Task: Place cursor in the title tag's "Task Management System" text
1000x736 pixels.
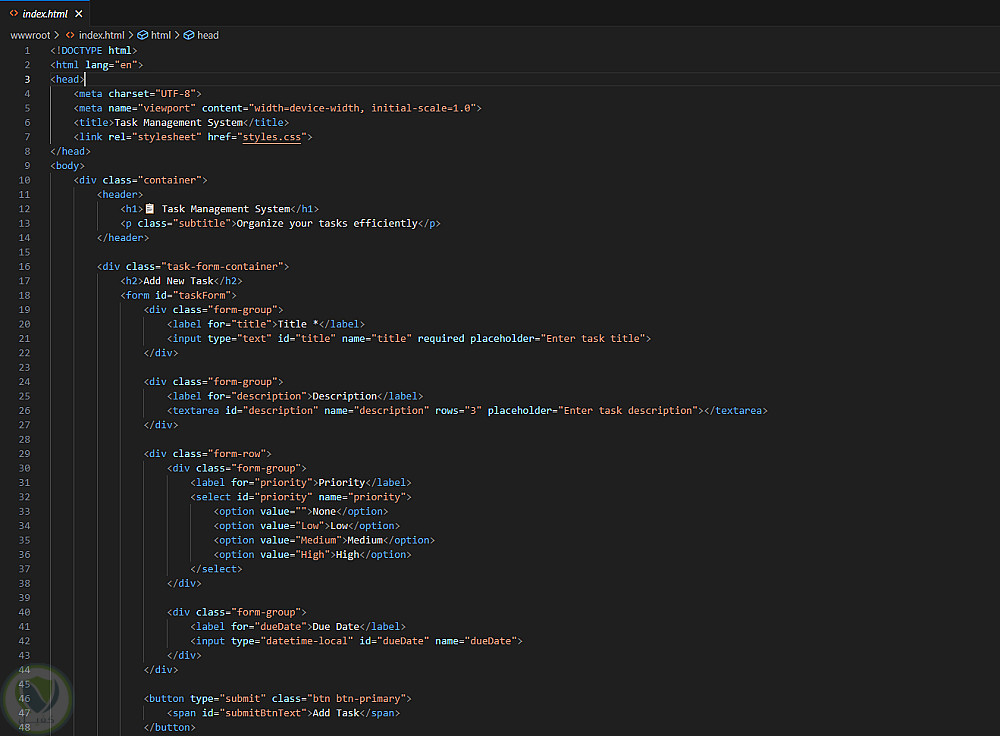Action: click(178, 123)
